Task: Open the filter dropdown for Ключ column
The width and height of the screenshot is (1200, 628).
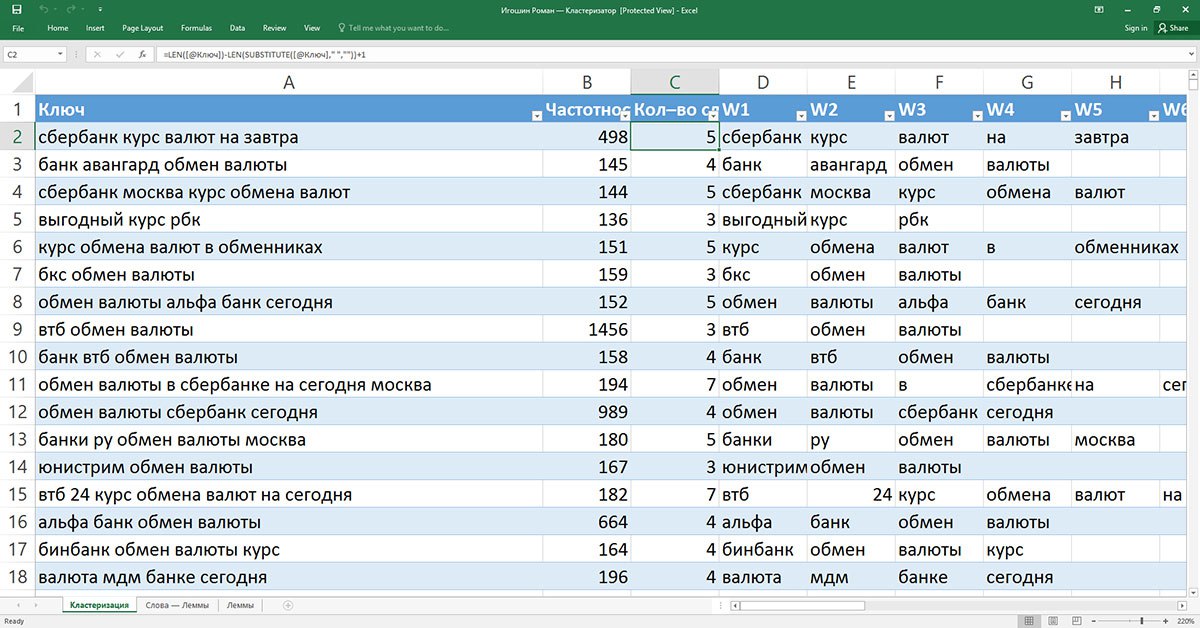Action: (x=536, y=115)
